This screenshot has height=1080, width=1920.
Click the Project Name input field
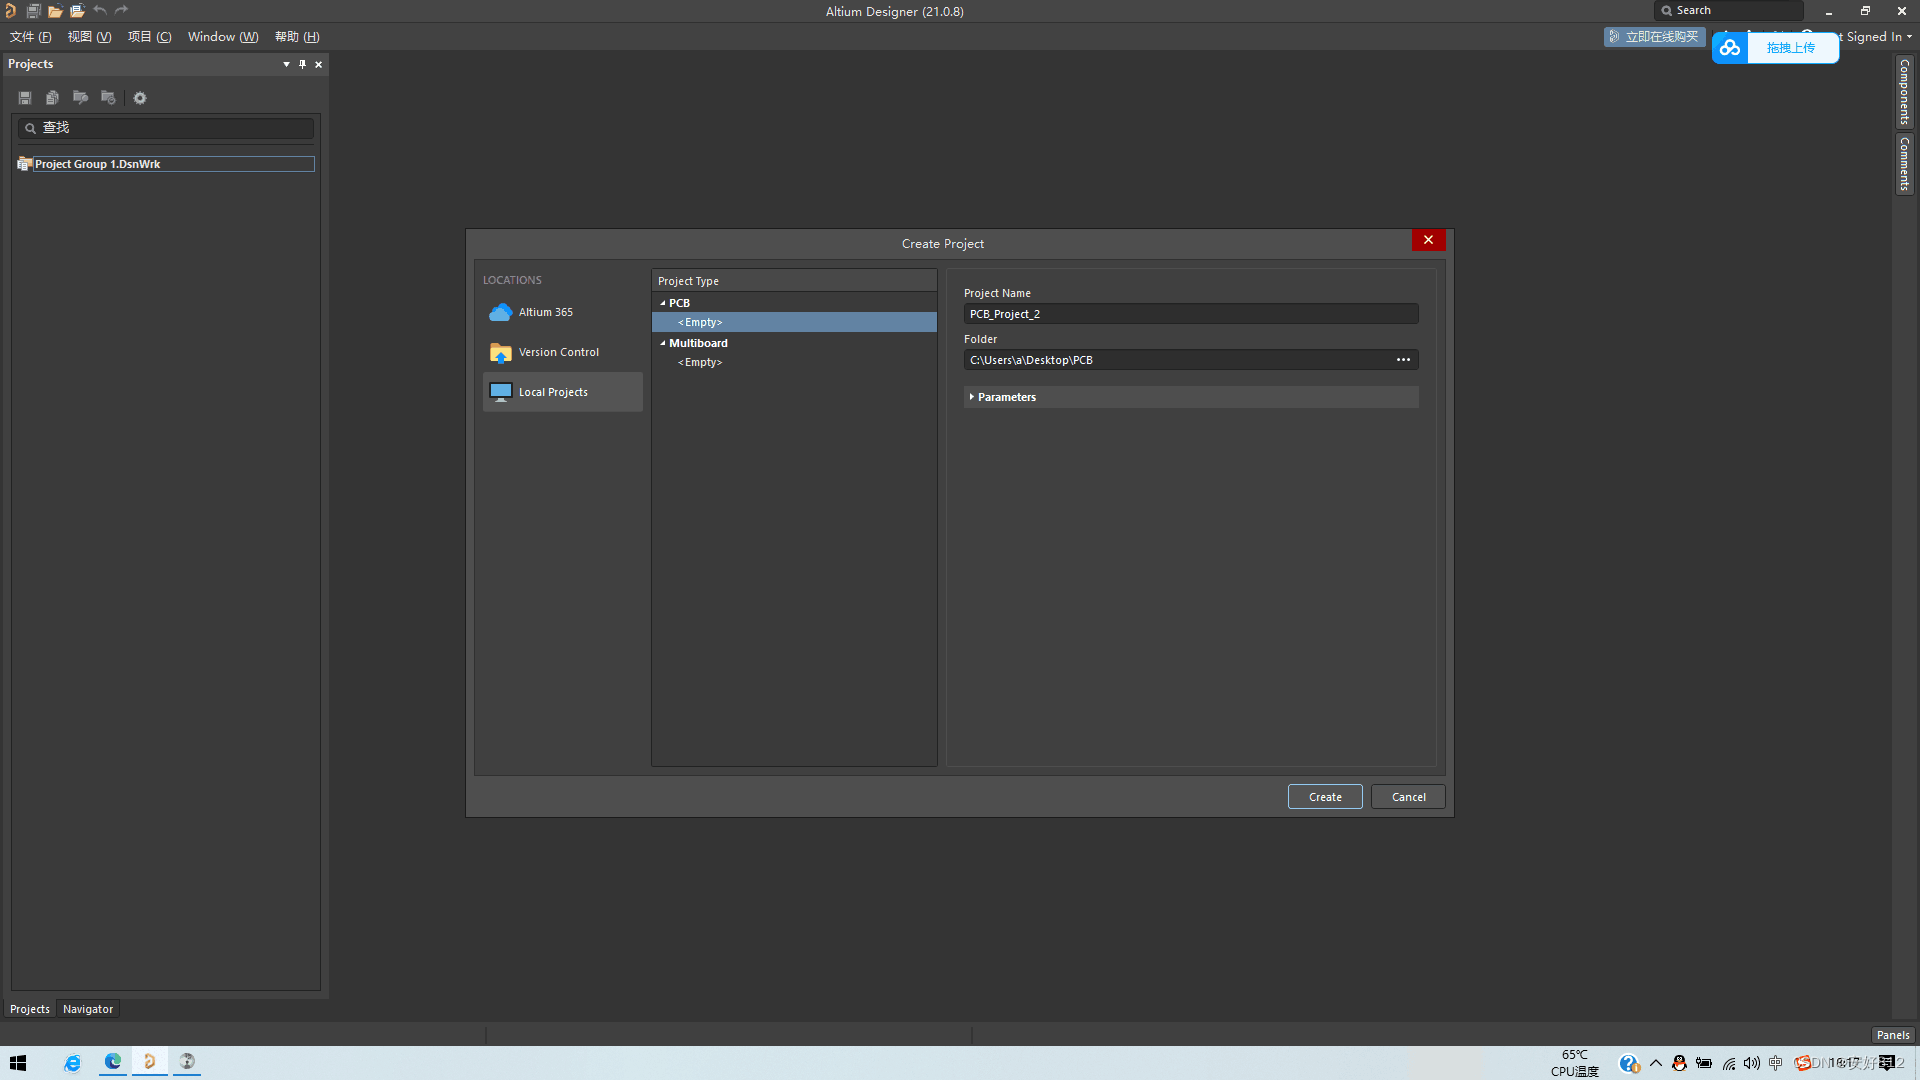point(1190,314)
